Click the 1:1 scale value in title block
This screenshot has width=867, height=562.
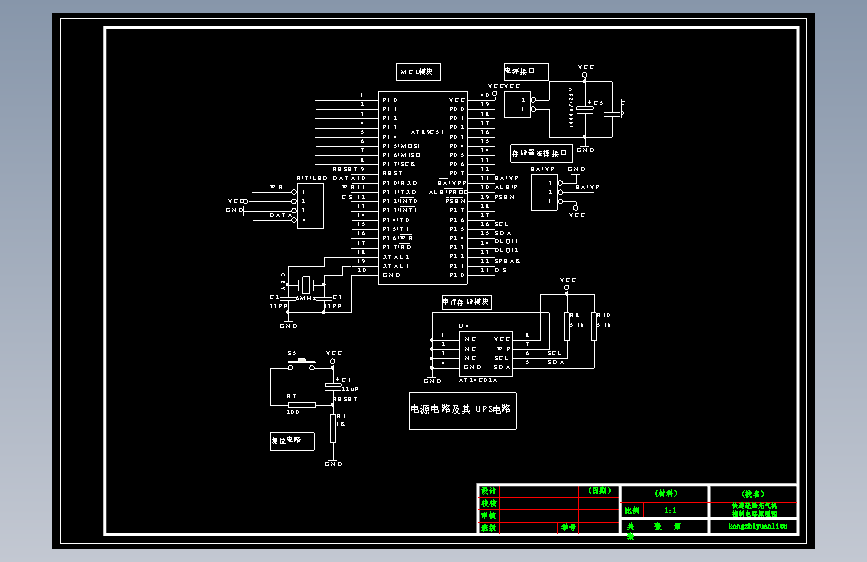tap(670, 510)
